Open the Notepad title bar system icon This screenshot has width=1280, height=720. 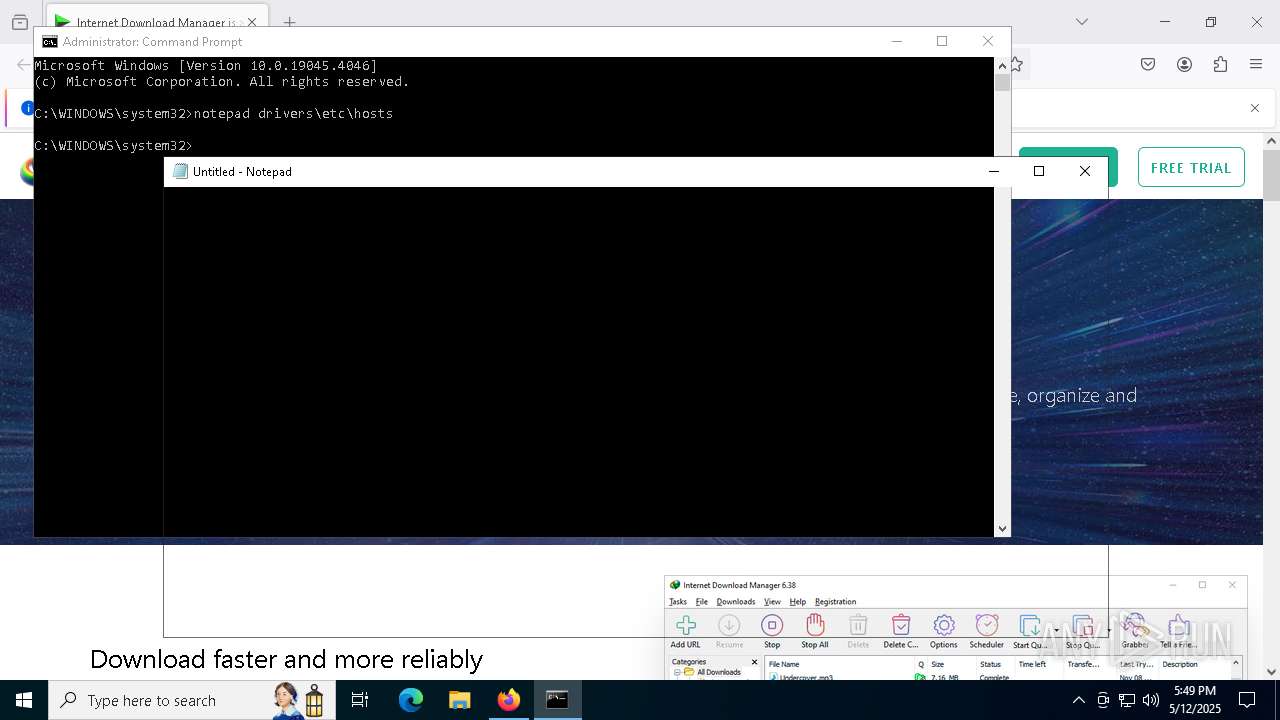[181, 172]
